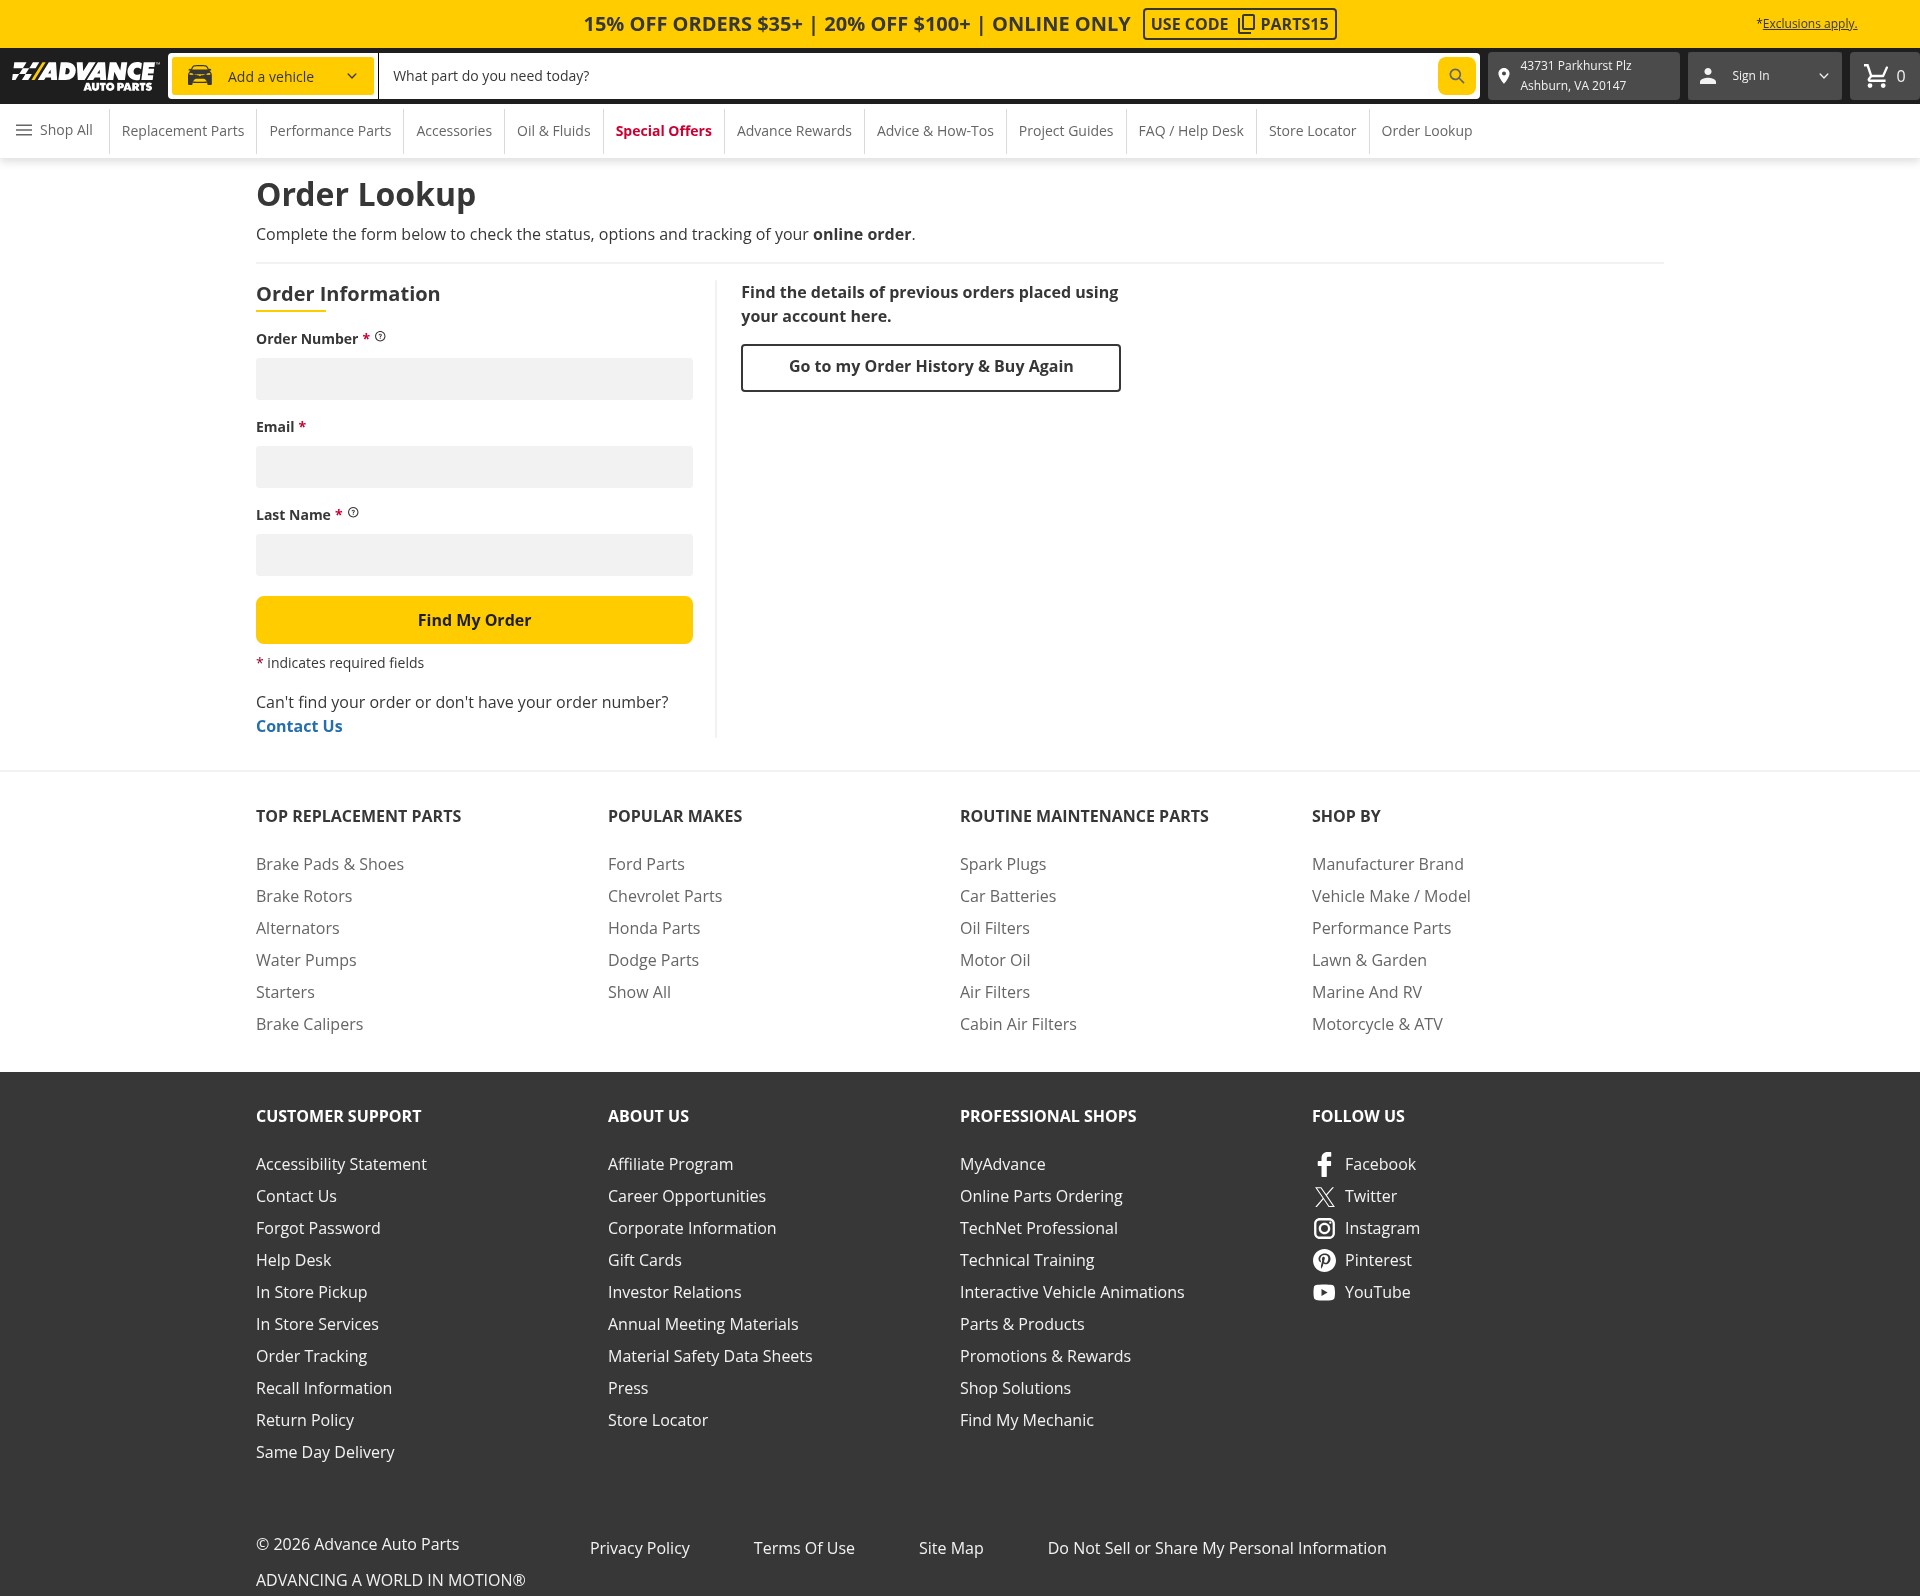Click the store location pin icon

(x=1504, y=76)
